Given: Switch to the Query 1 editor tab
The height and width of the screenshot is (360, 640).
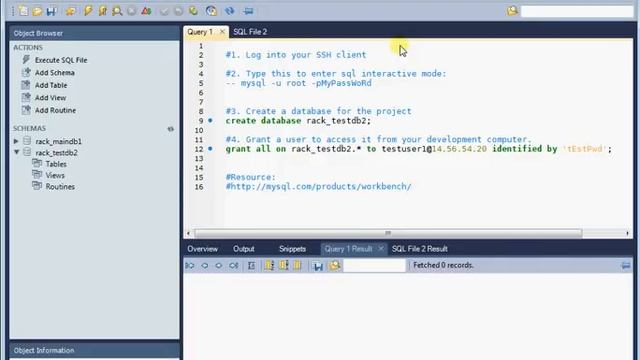Looking at the screenshot, I should (200, 32).
